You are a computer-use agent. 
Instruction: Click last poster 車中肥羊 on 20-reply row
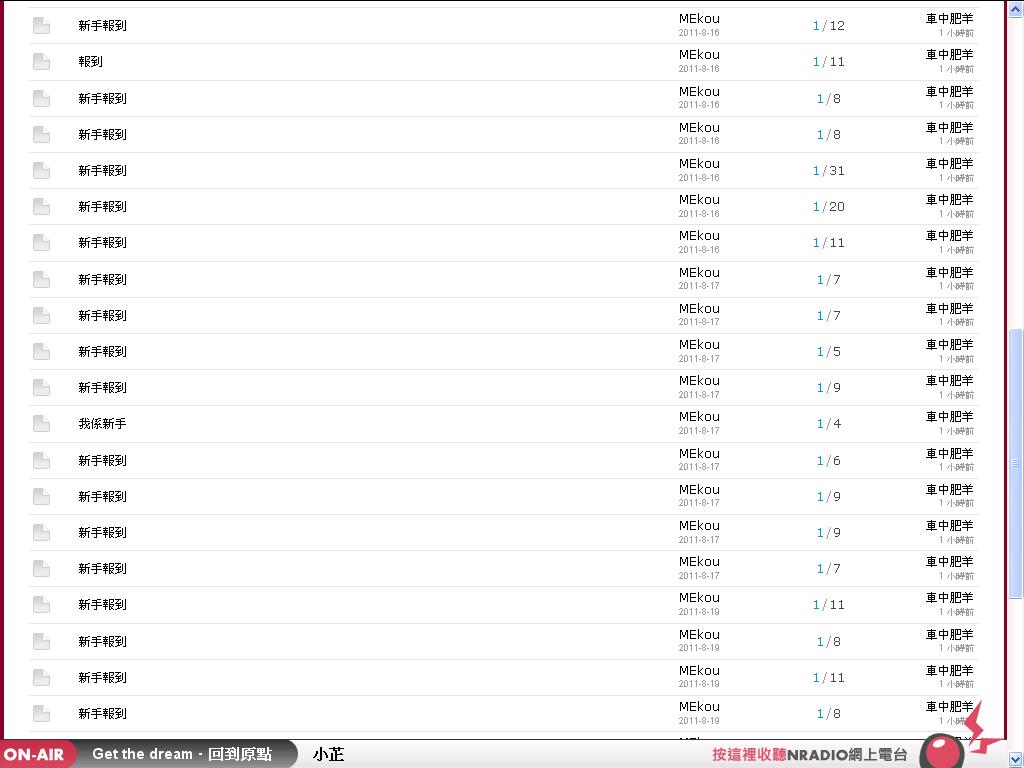950,200
